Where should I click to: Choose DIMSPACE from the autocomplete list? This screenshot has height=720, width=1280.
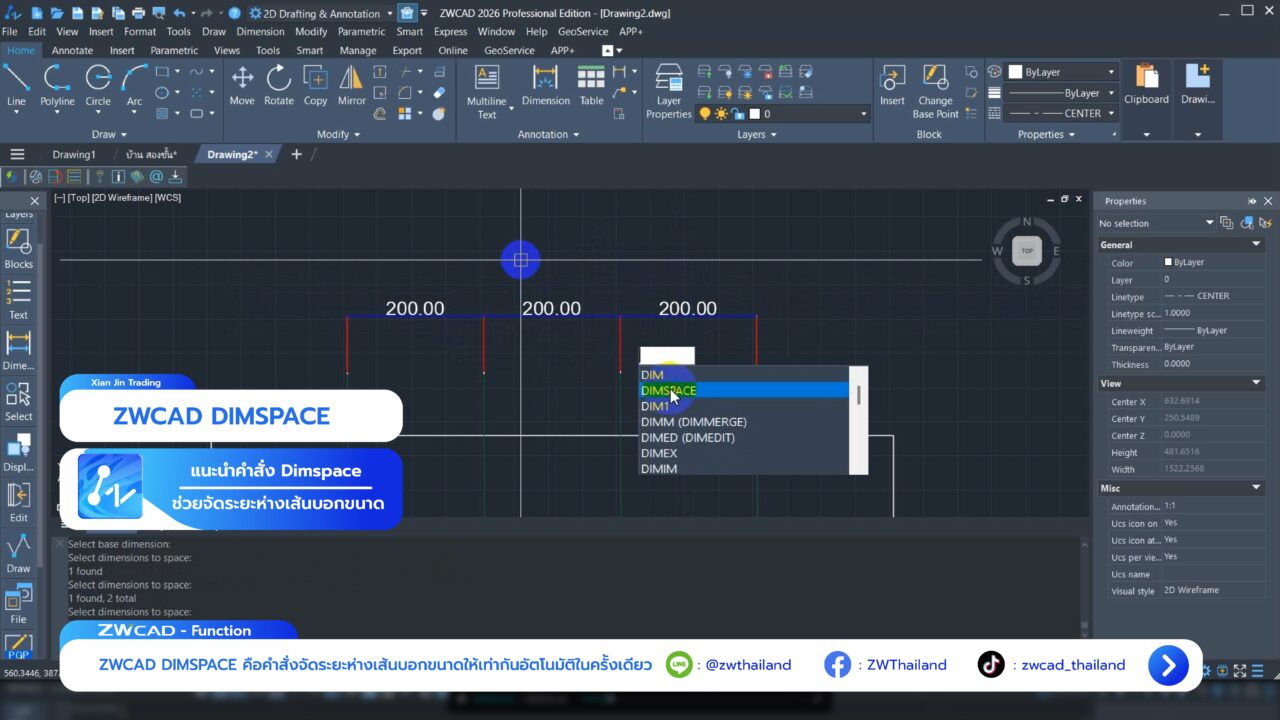pyautogui.click(x=669, y=391)
